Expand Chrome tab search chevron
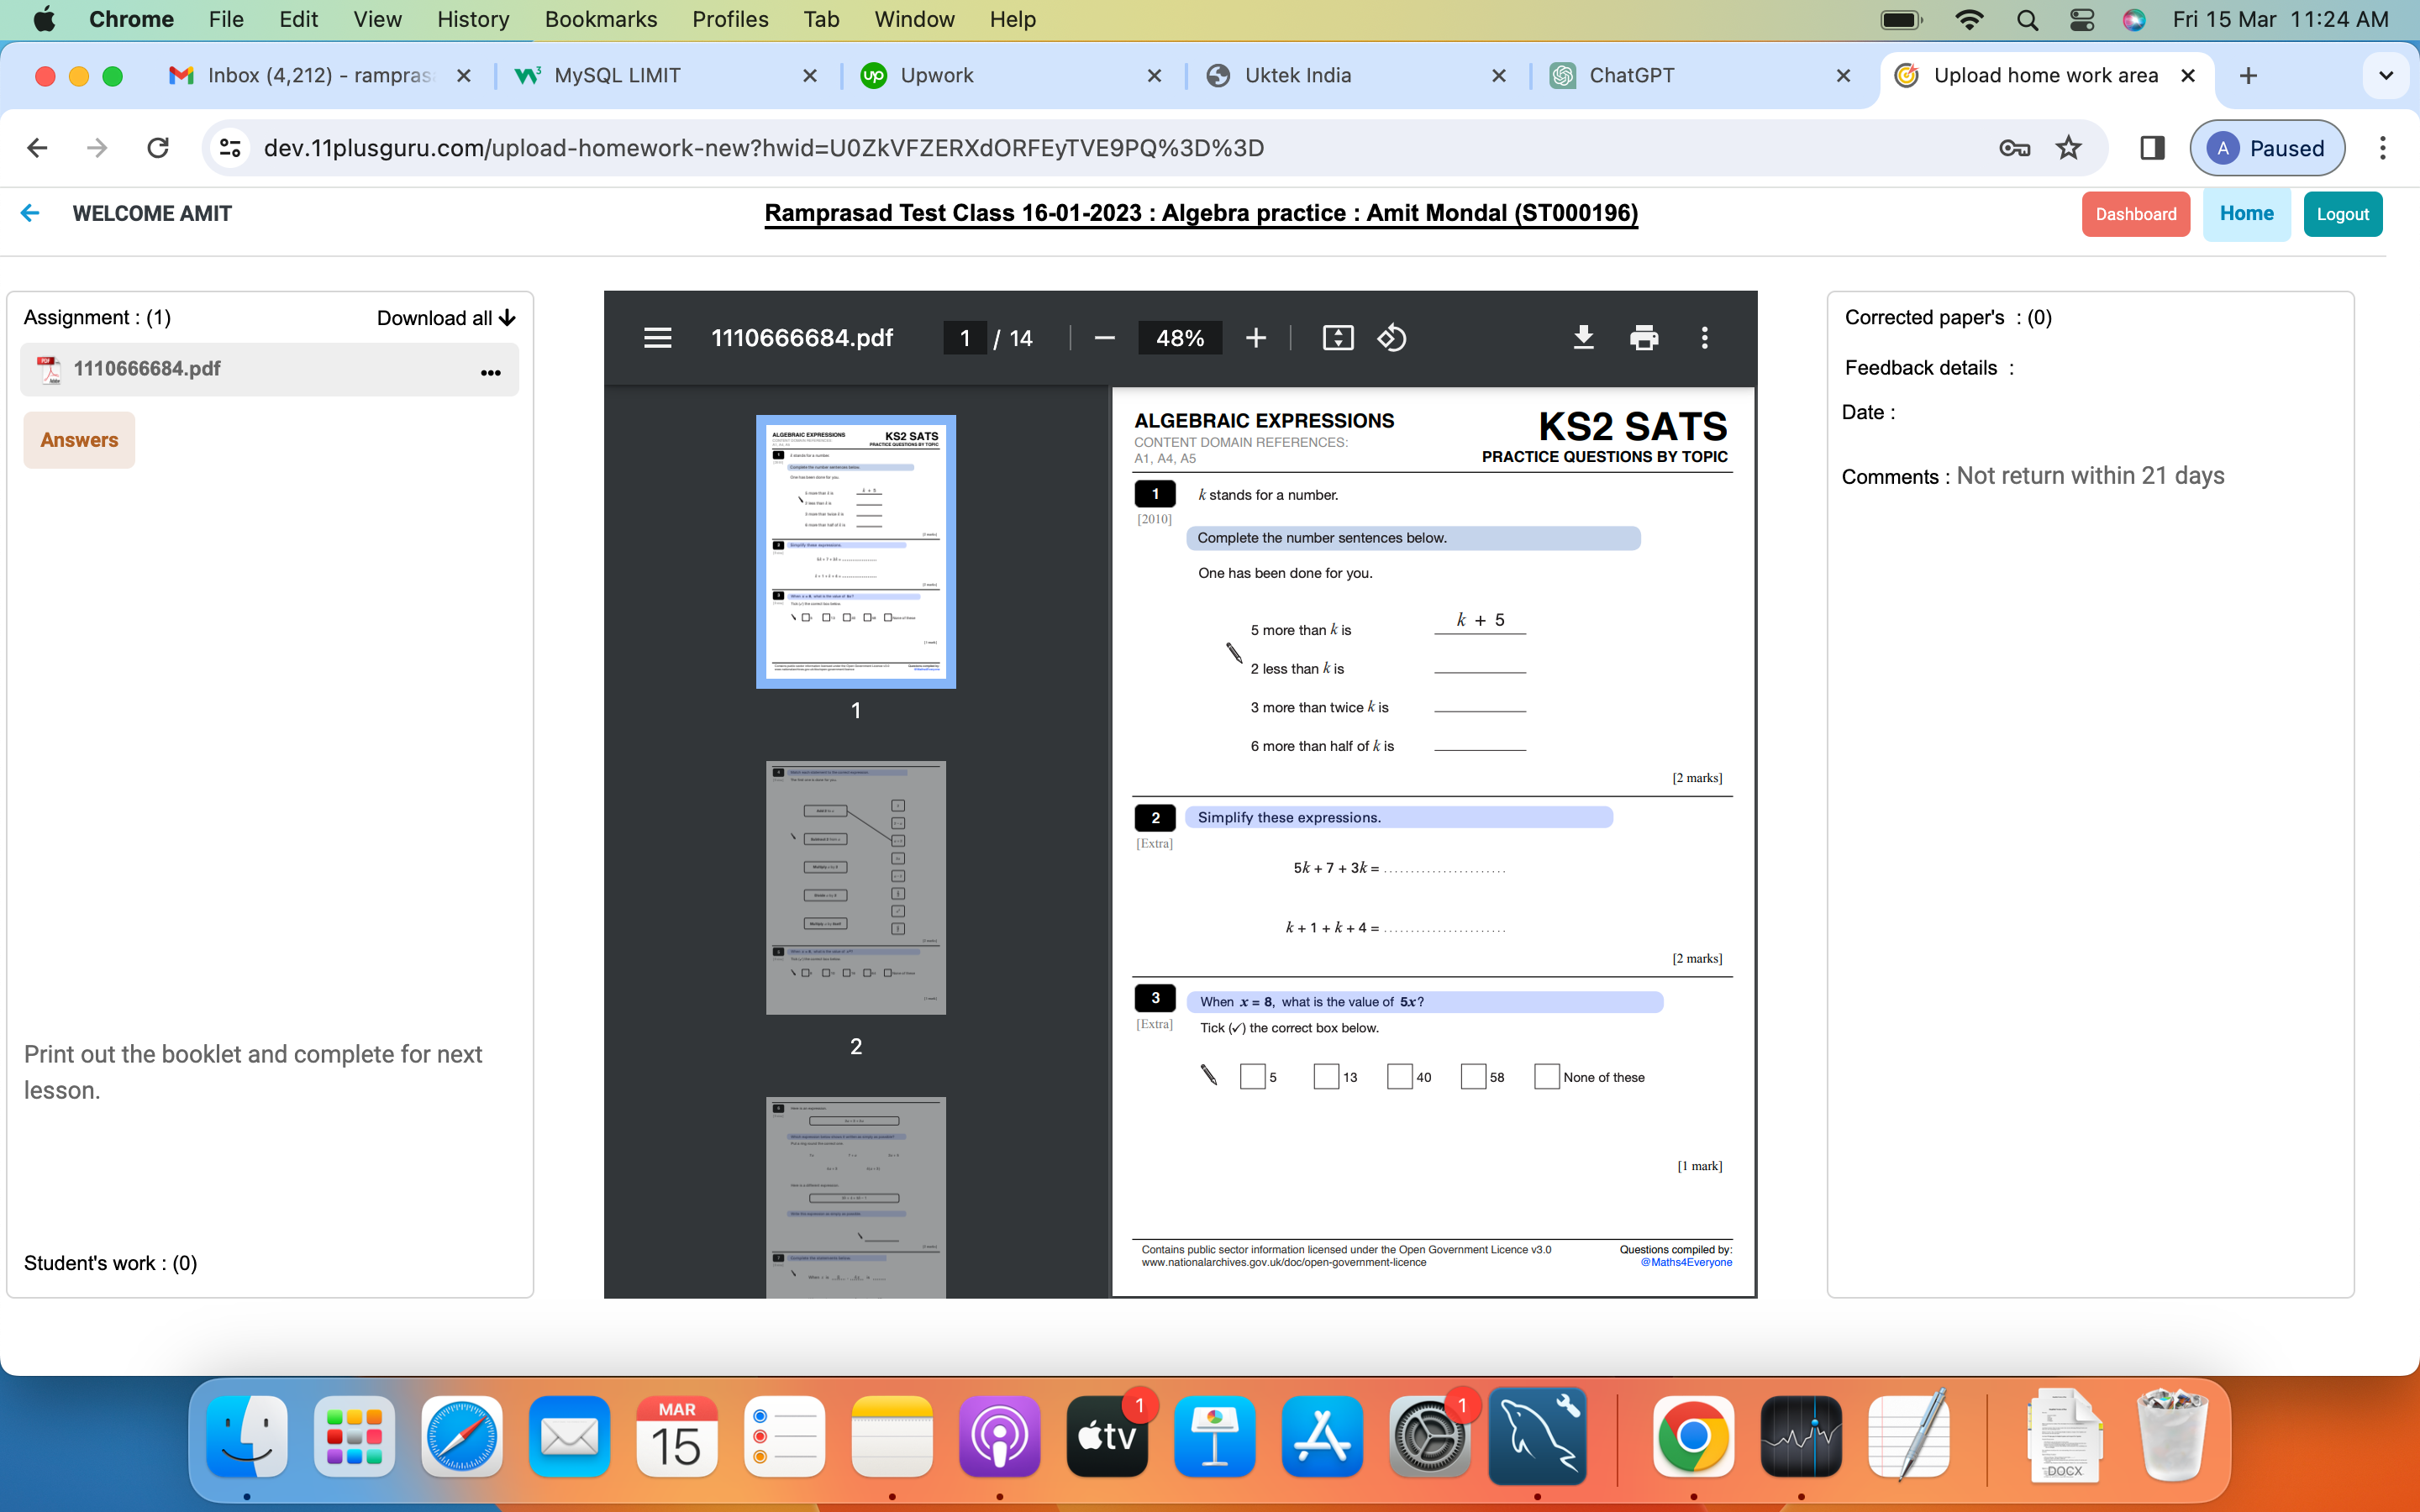2420x1512 pixels. point(2385,76)
